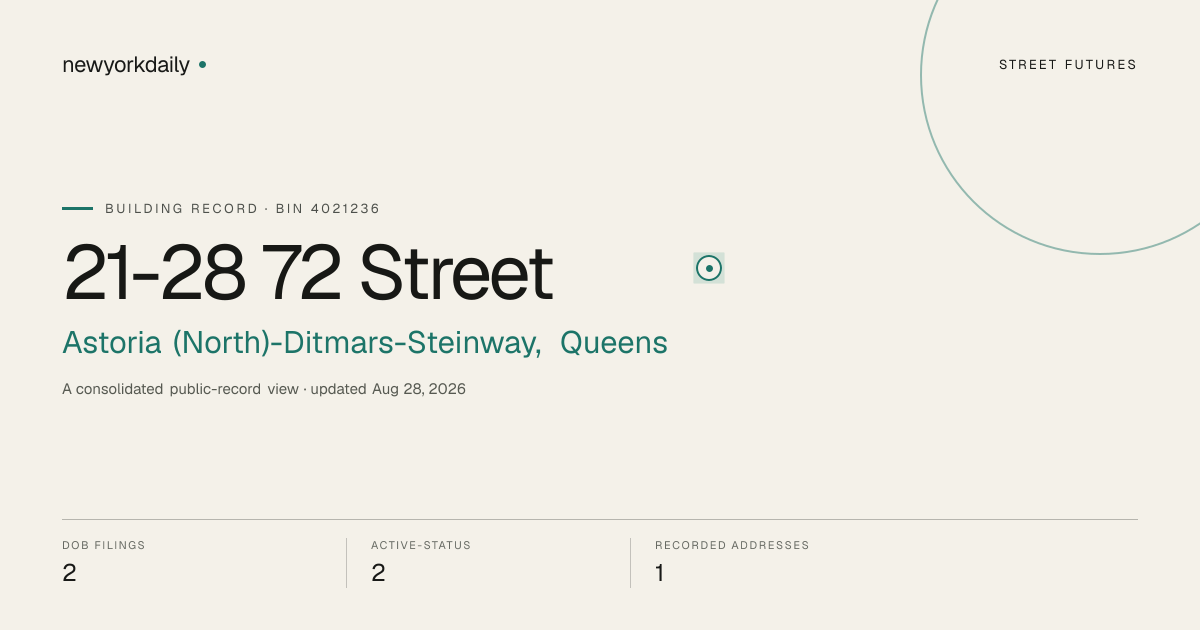Screen dimensions: 1200x630
Task: Click the consolidated public-record view text
Action: [180, 389]
